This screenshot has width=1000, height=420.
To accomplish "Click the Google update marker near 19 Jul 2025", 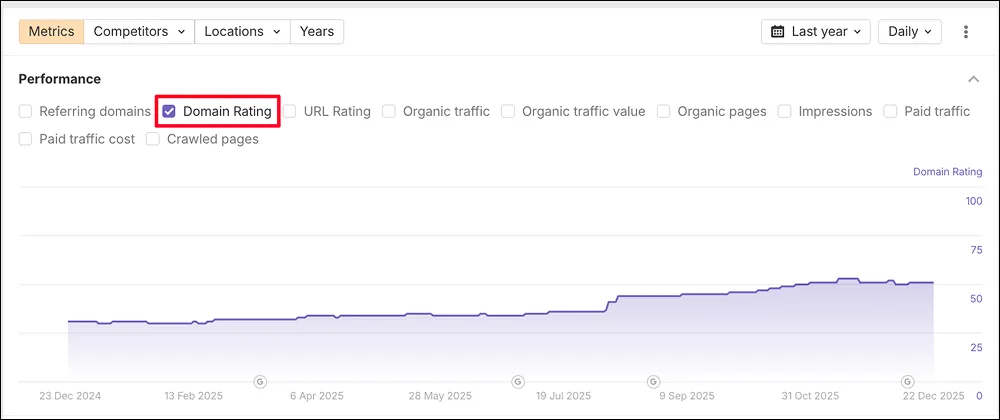I will pos(518,381).
